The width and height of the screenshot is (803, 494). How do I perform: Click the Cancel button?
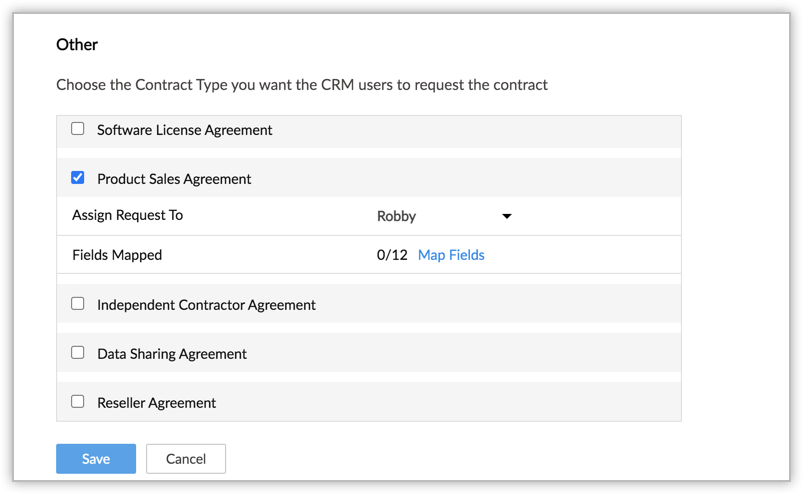186,459
